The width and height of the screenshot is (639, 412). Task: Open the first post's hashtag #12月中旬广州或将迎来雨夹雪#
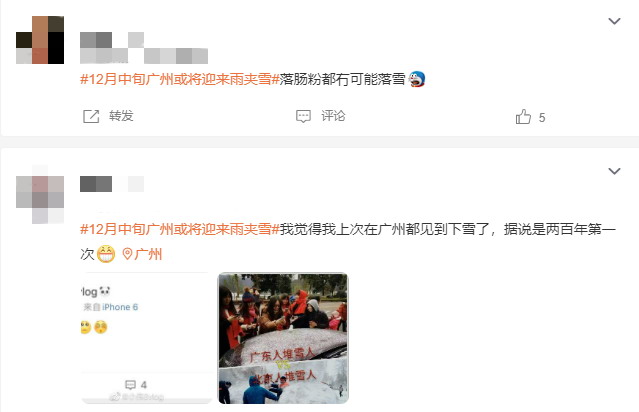180,79
